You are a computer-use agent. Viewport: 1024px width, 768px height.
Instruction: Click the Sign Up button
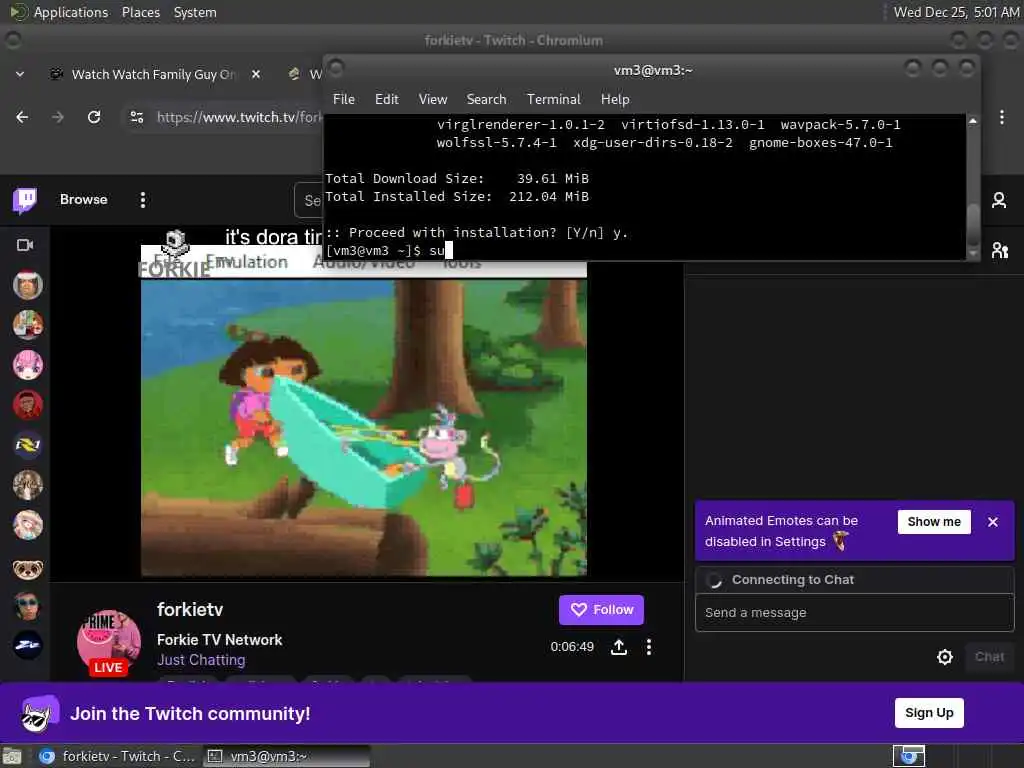click(x=929, y=712)
